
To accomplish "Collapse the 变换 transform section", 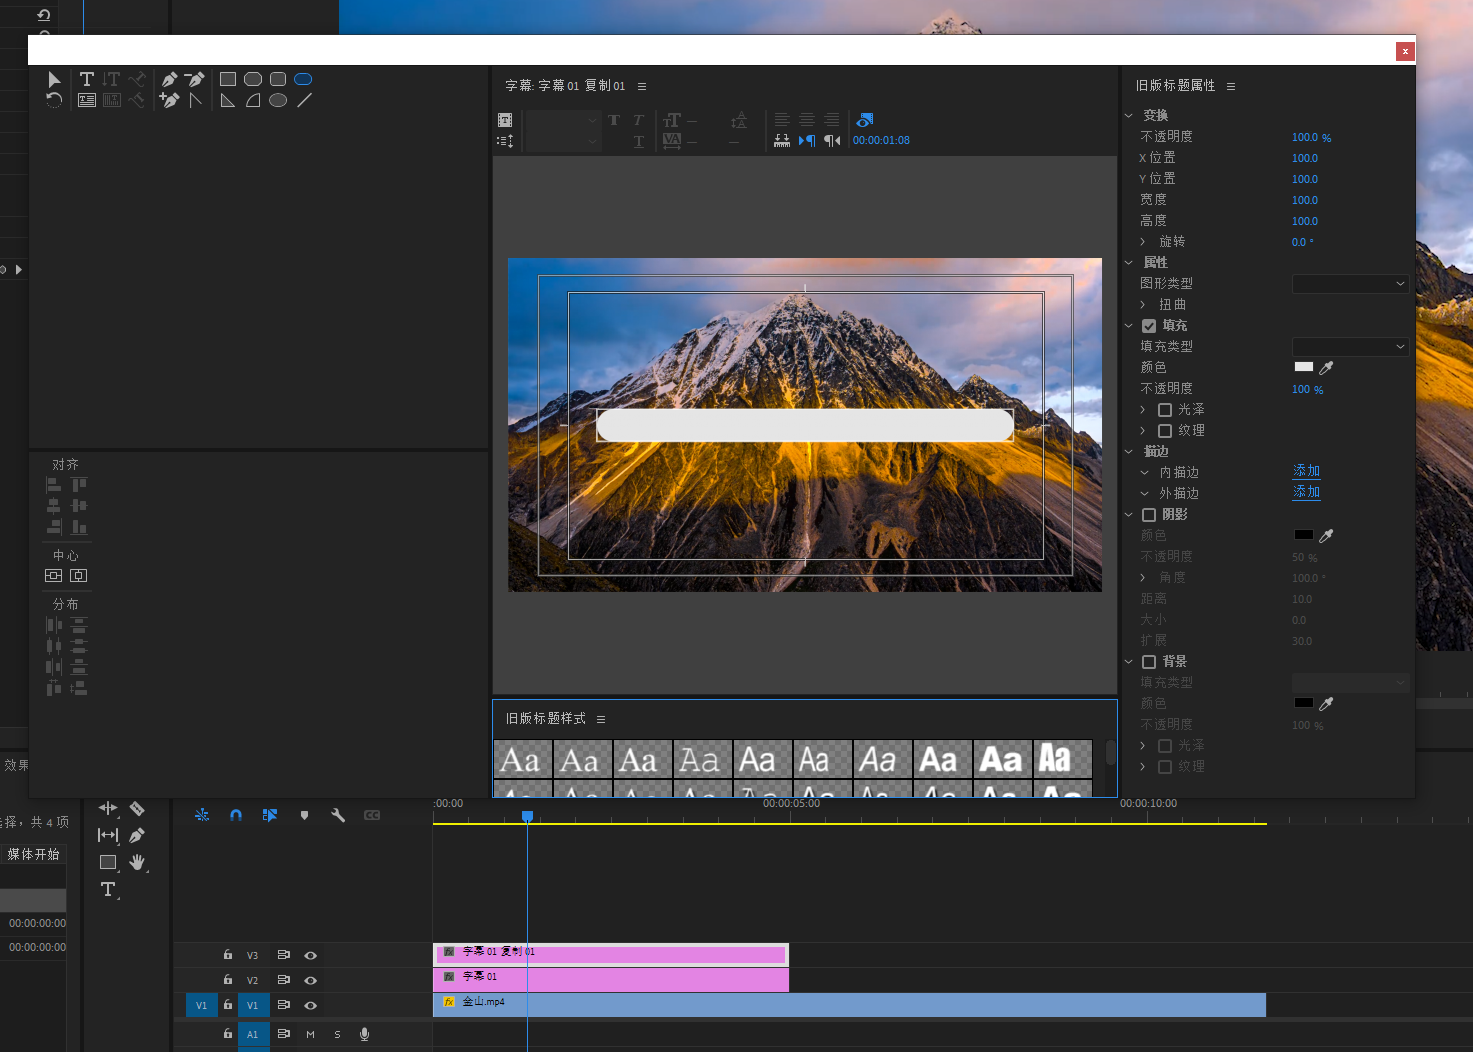I will (1129, 116).
